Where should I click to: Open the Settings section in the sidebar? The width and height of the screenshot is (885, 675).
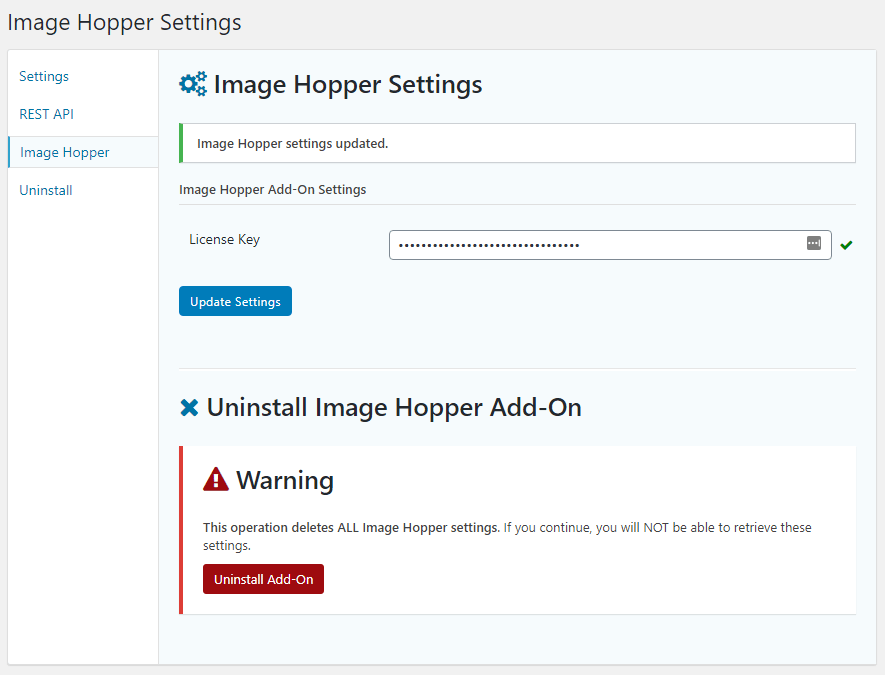tap(43, 76)
